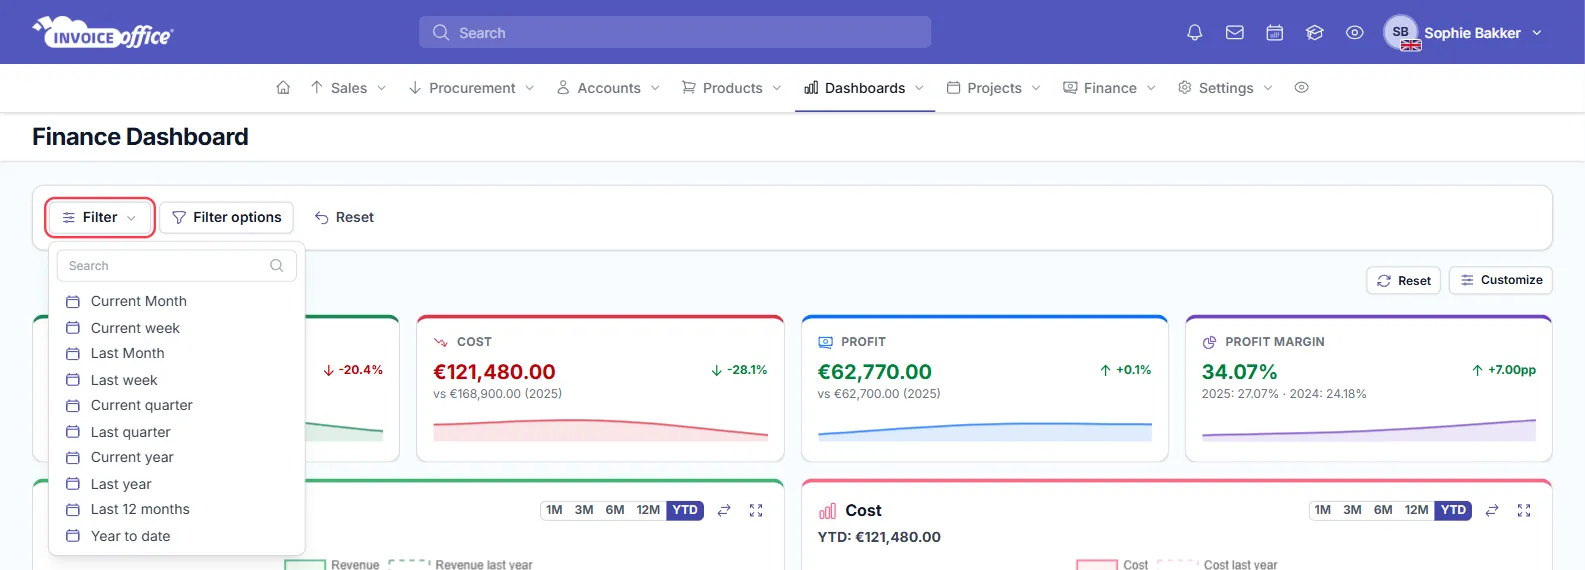Expand Cost chart to fullscreen
The image size is (1585, 570).
tap(1524, 510)
